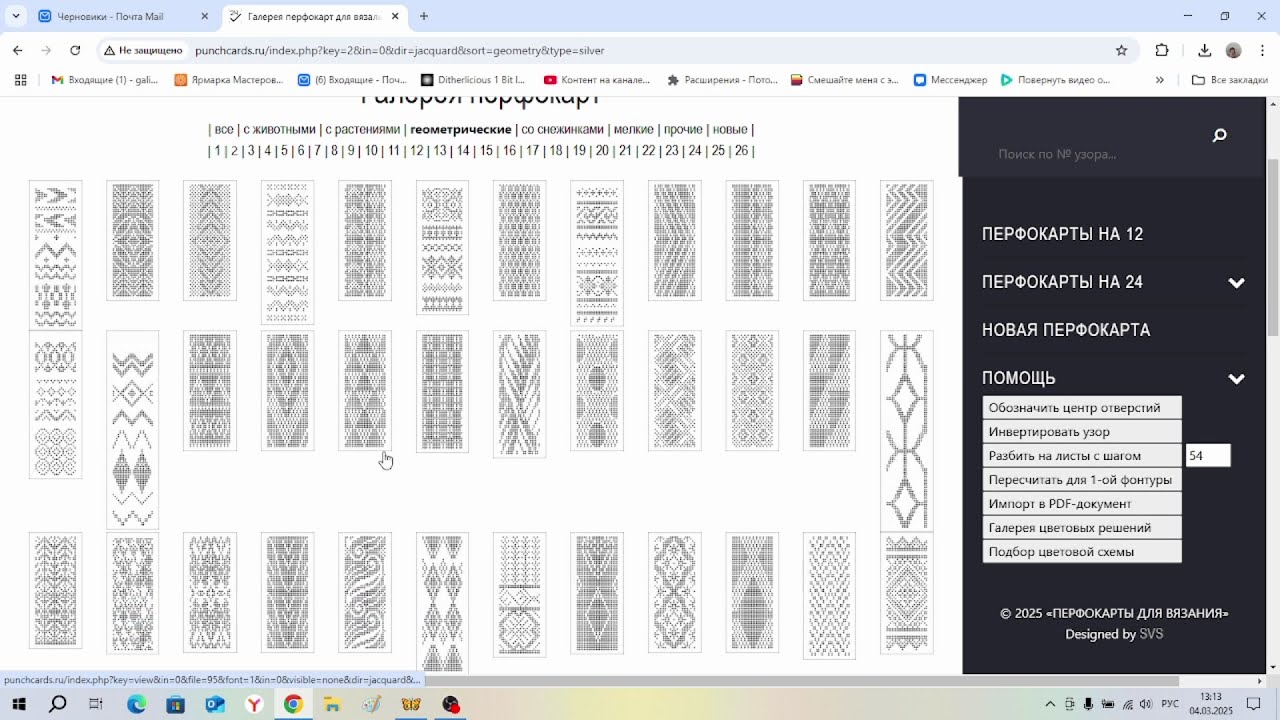Reload the current page

(75, 50)
